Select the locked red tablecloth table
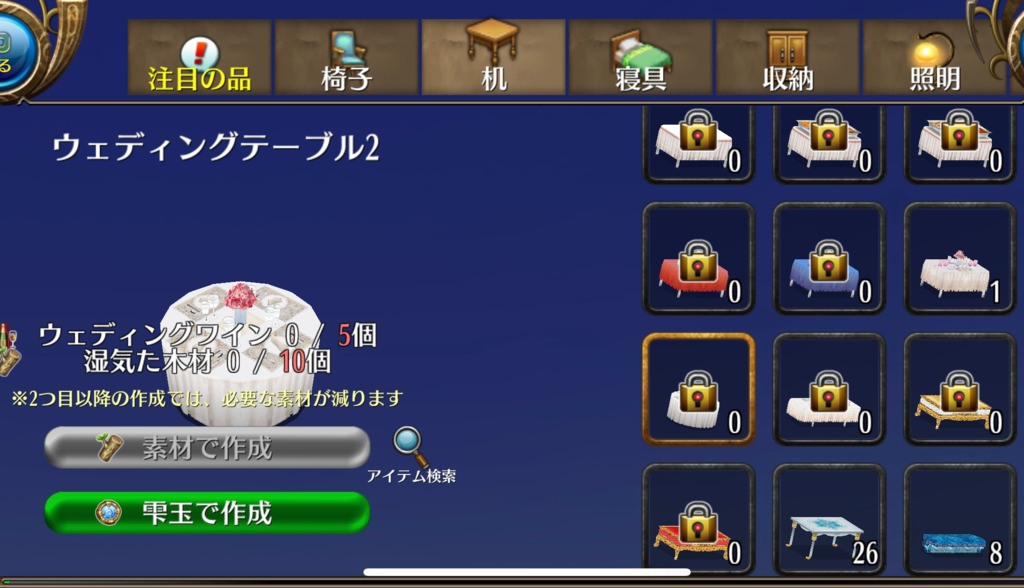Image resolution: width=1024 pixels, height=588 pixels. coord(699,259)
